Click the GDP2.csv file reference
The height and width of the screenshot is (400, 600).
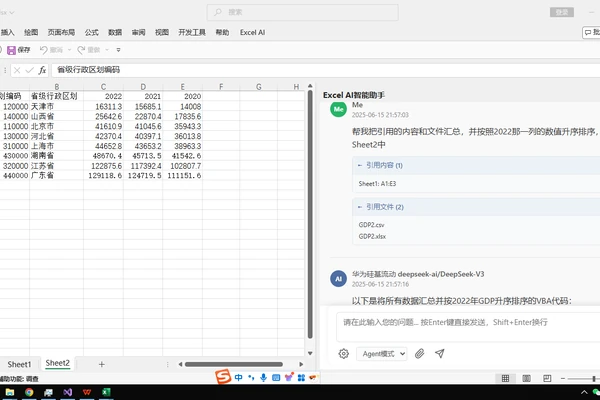(x=371, y=225)
